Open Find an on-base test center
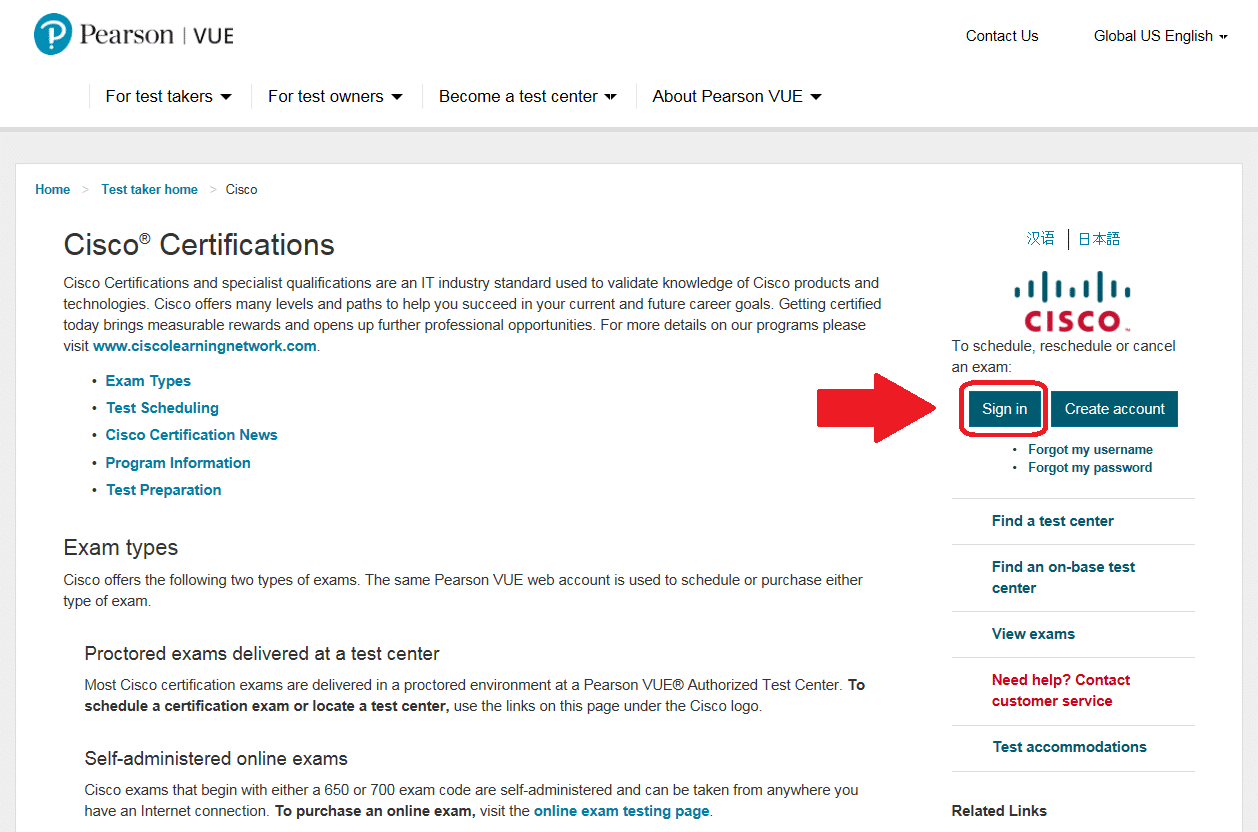Viewport: 1258px width, 832px height. (1064, 577)
